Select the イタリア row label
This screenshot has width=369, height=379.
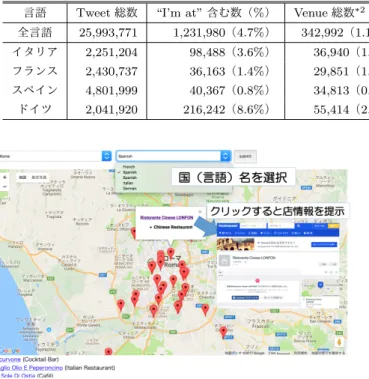click(x=35, y=52)
